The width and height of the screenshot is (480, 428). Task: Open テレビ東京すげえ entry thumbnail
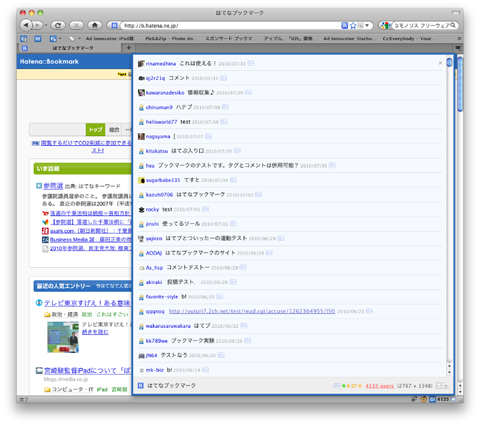63,337
